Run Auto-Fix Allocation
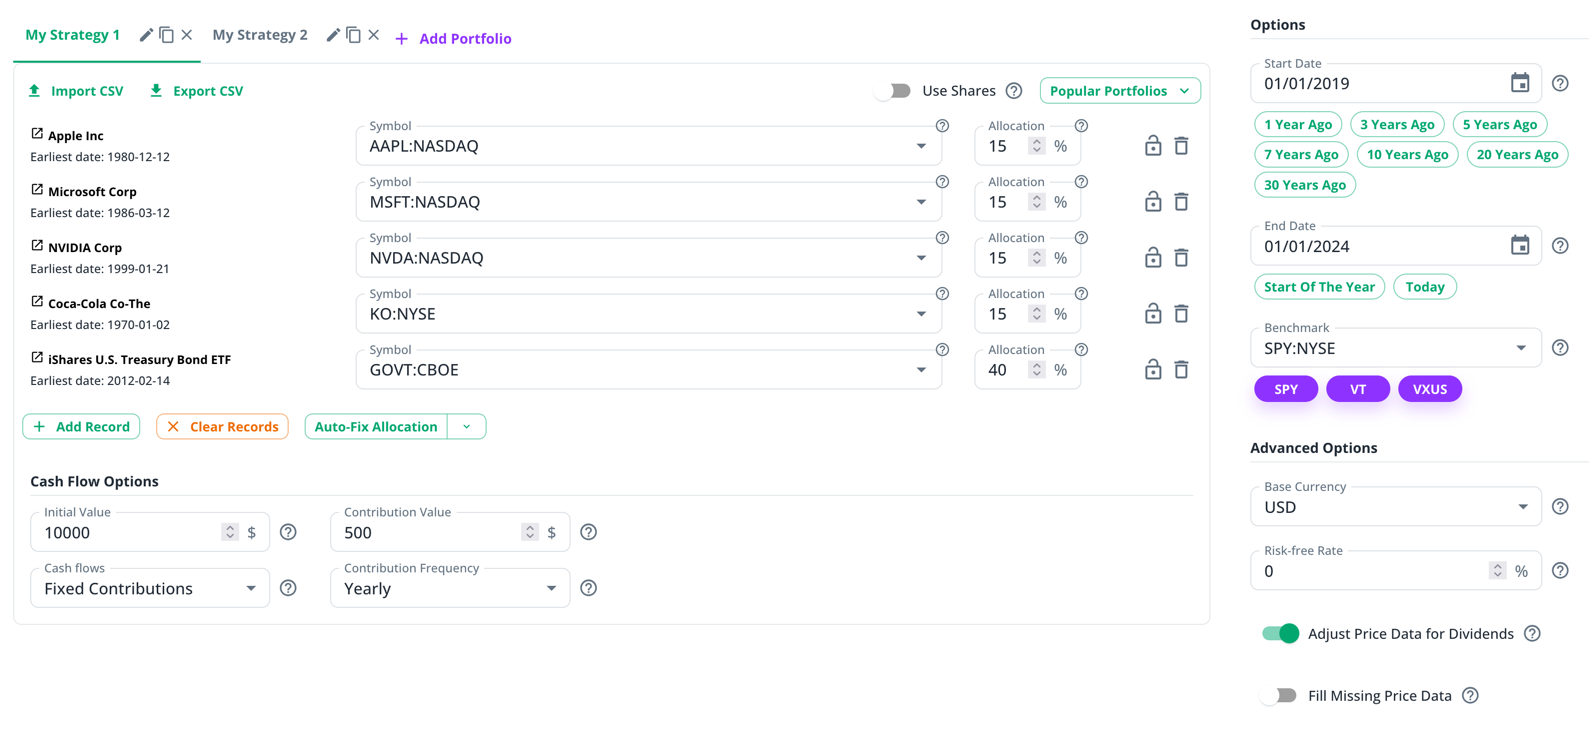Viewport: 1589px width, 736px height. pos(376,427)
